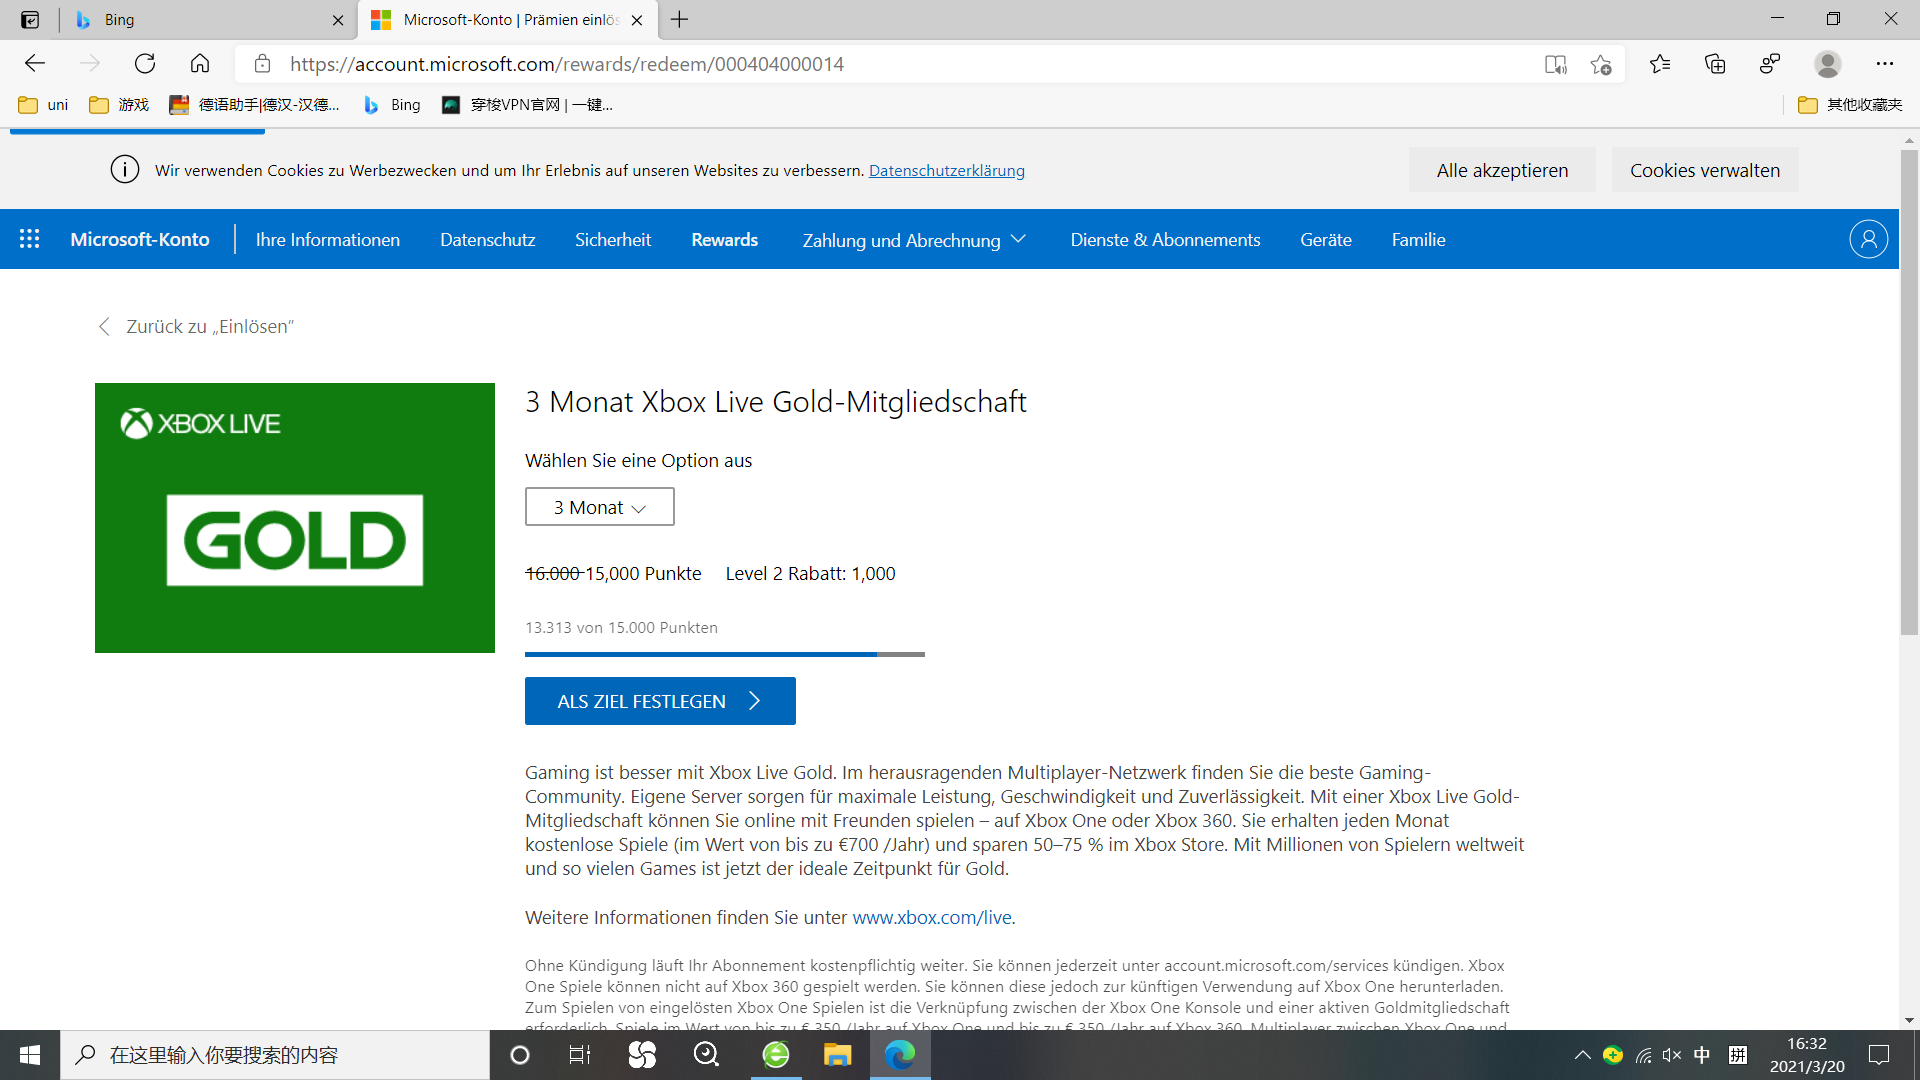The width and height of the screenshot is (1920, 1080).
Task: Open the Favorites list icon
Action: pos(1660,64)
